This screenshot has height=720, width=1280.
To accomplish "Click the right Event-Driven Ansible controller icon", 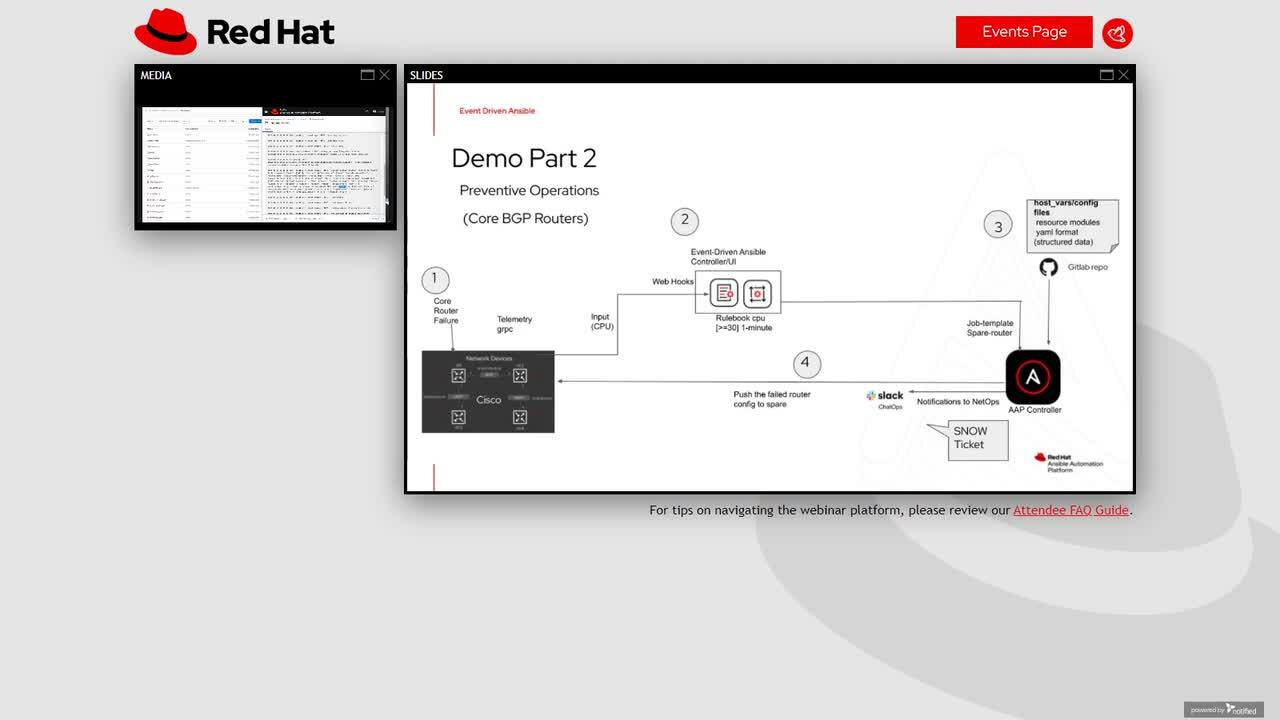I will pyautogui.click(x=757, y=293).
